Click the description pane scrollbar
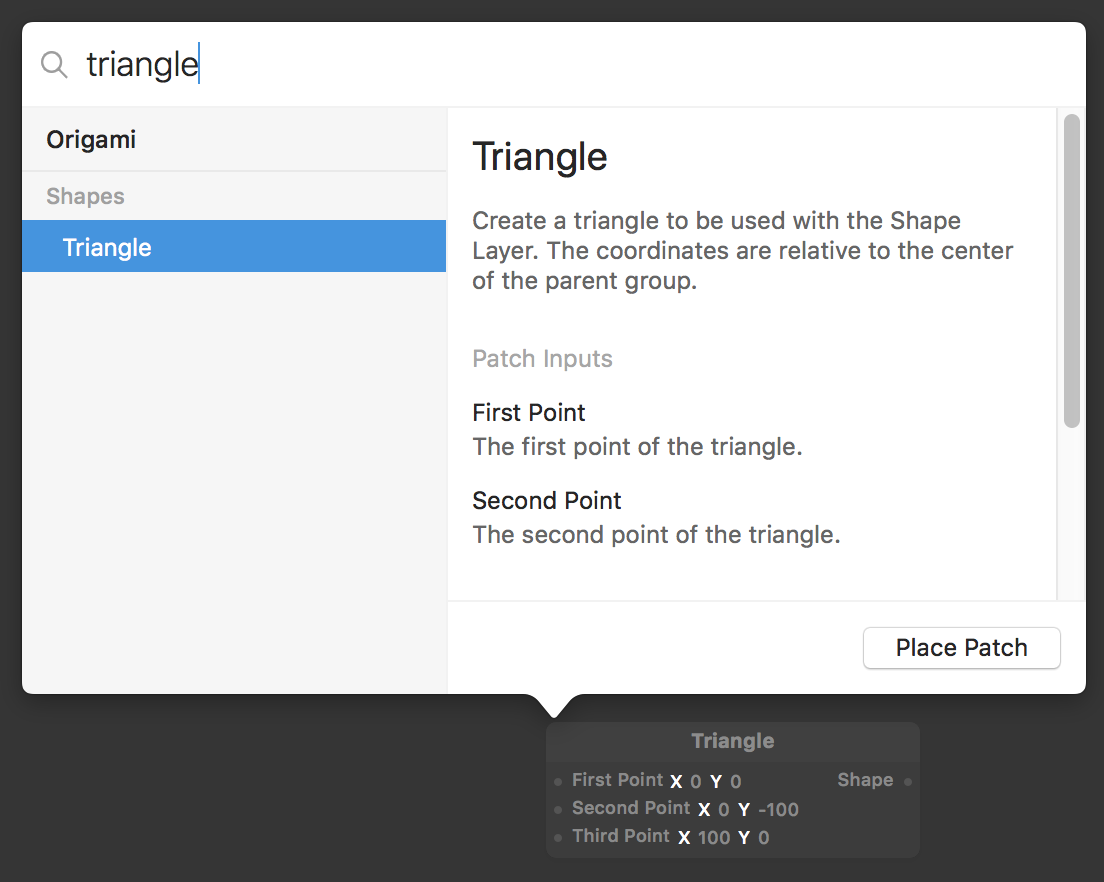Screen dimensions: 1104x882 pos(1071,271)
